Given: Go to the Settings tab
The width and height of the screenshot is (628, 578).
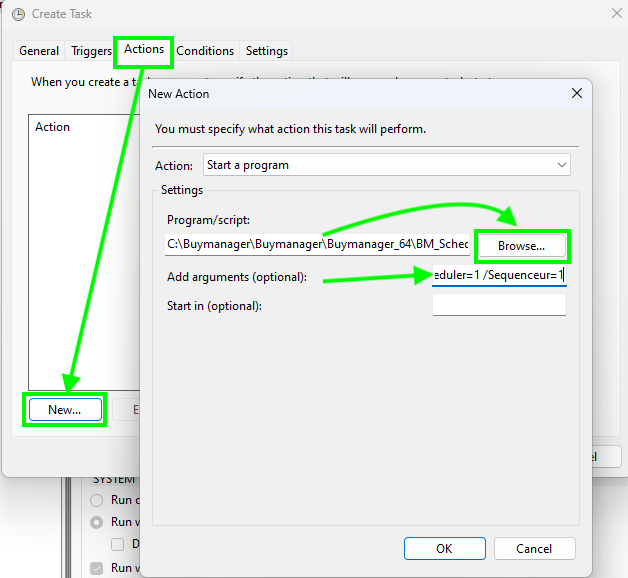Looking at the screenshot, I should (267, 51).
